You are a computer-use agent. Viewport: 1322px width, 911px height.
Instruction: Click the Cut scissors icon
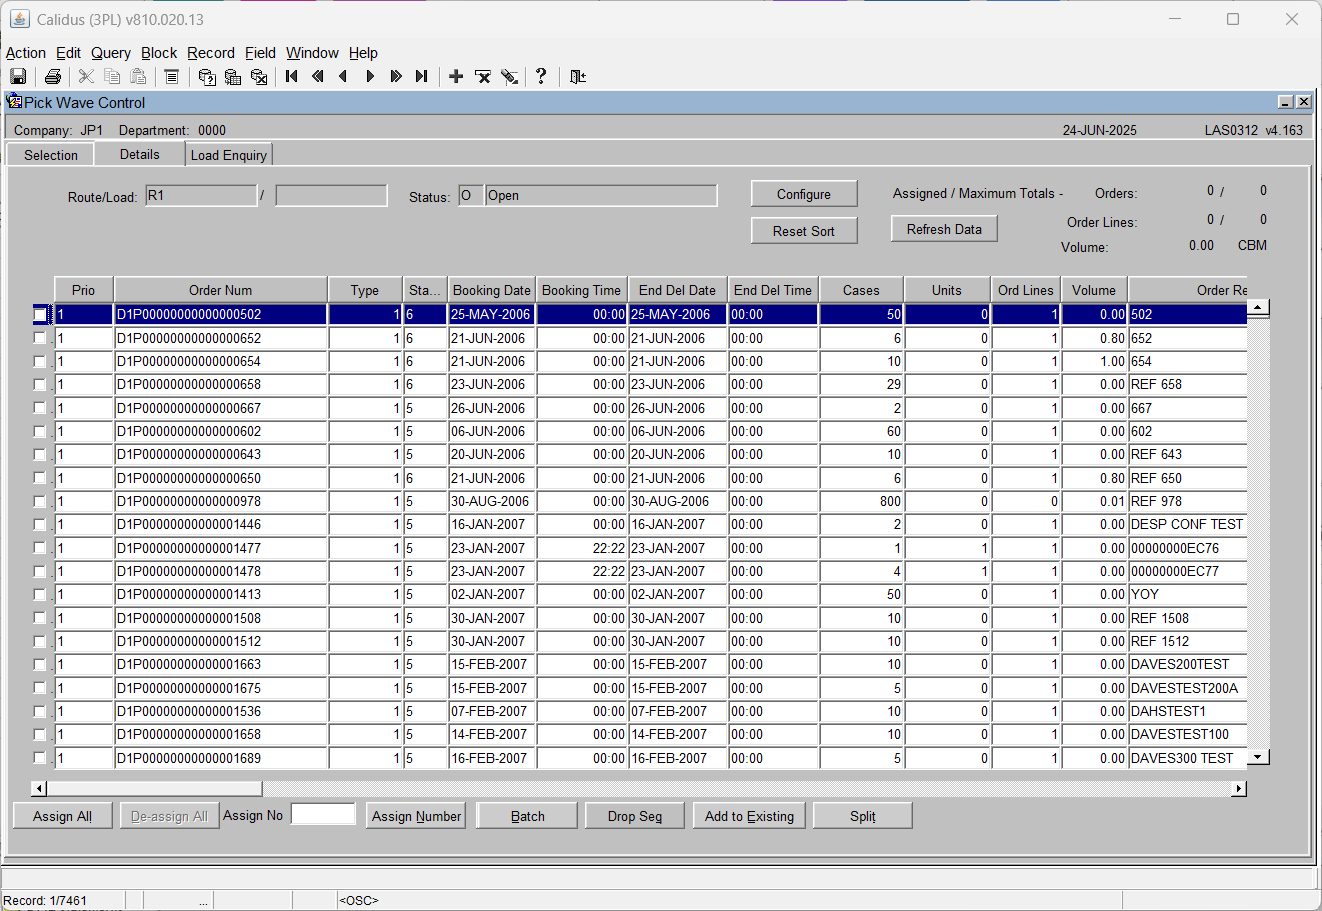[87, 77]
